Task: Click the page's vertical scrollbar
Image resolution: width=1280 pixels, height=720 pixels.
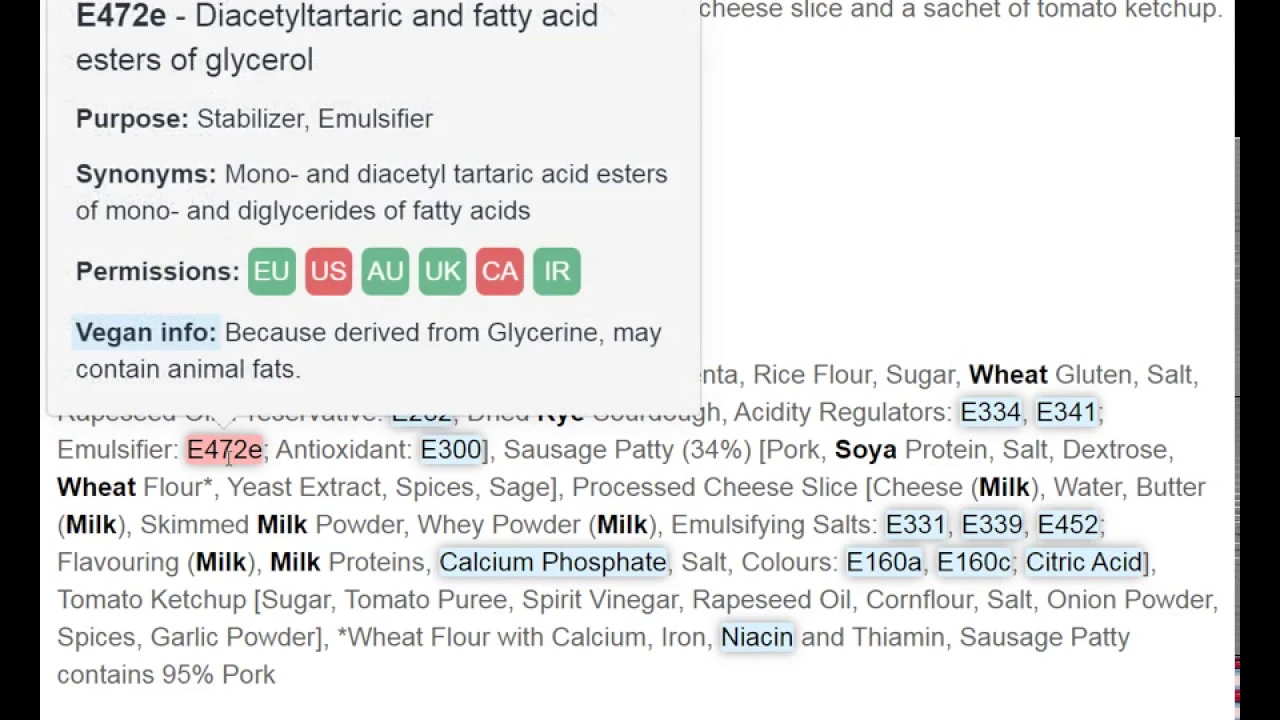Action: tap(1238, 400)
